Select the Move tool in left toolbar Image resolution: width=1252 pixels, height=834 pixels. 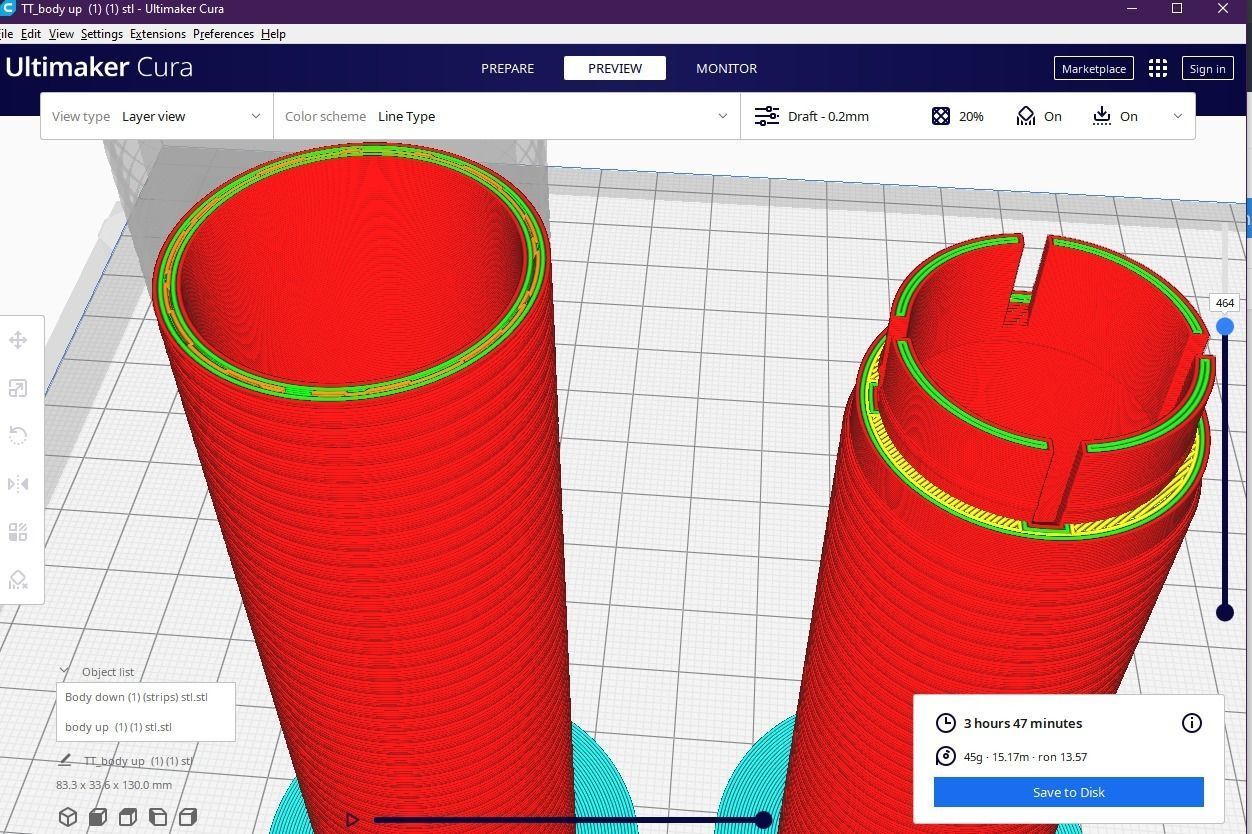tap(18, 340)
